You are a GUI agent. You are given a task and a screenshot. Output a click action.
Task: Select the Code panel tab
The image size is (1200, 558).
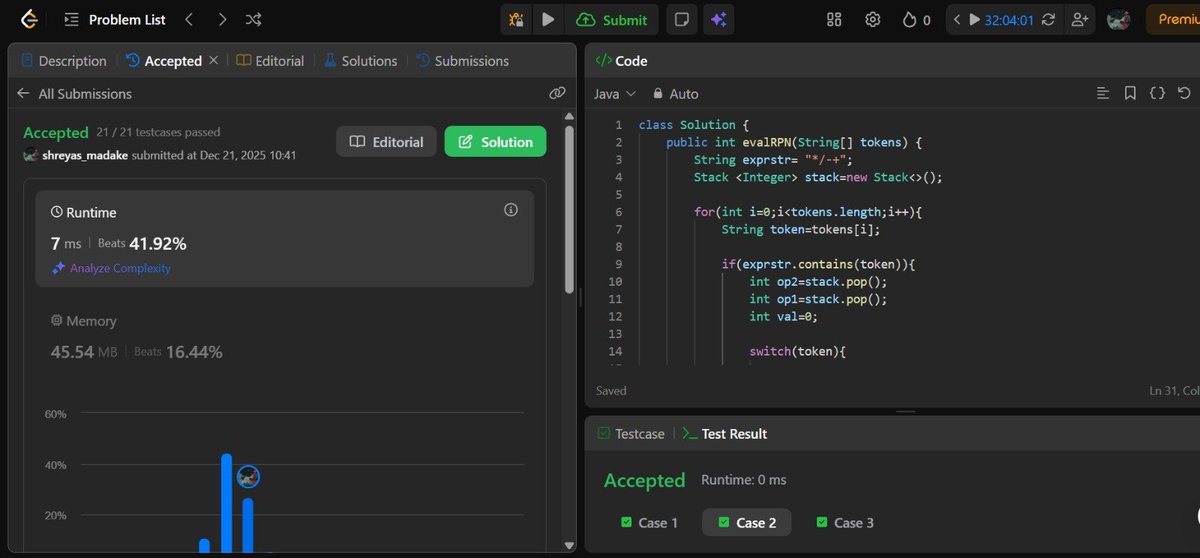621,61
